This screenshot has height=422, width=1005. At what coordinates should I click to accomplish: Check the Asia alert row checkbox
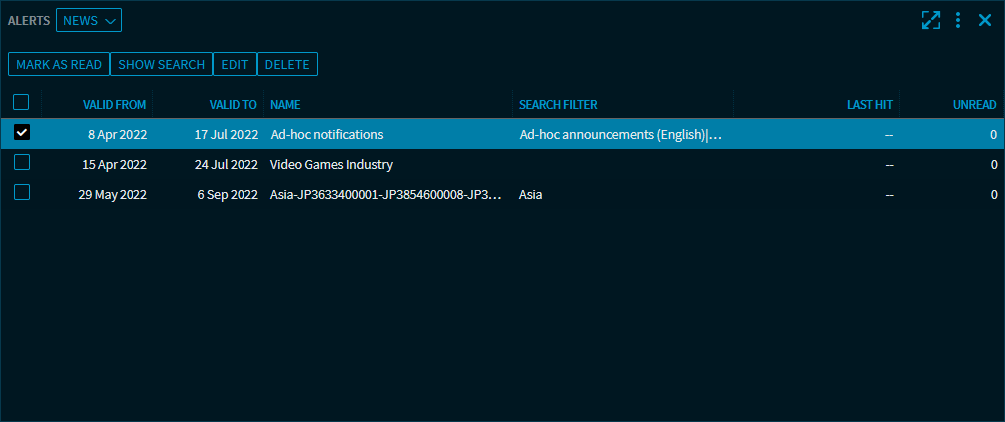coord(21,193)
